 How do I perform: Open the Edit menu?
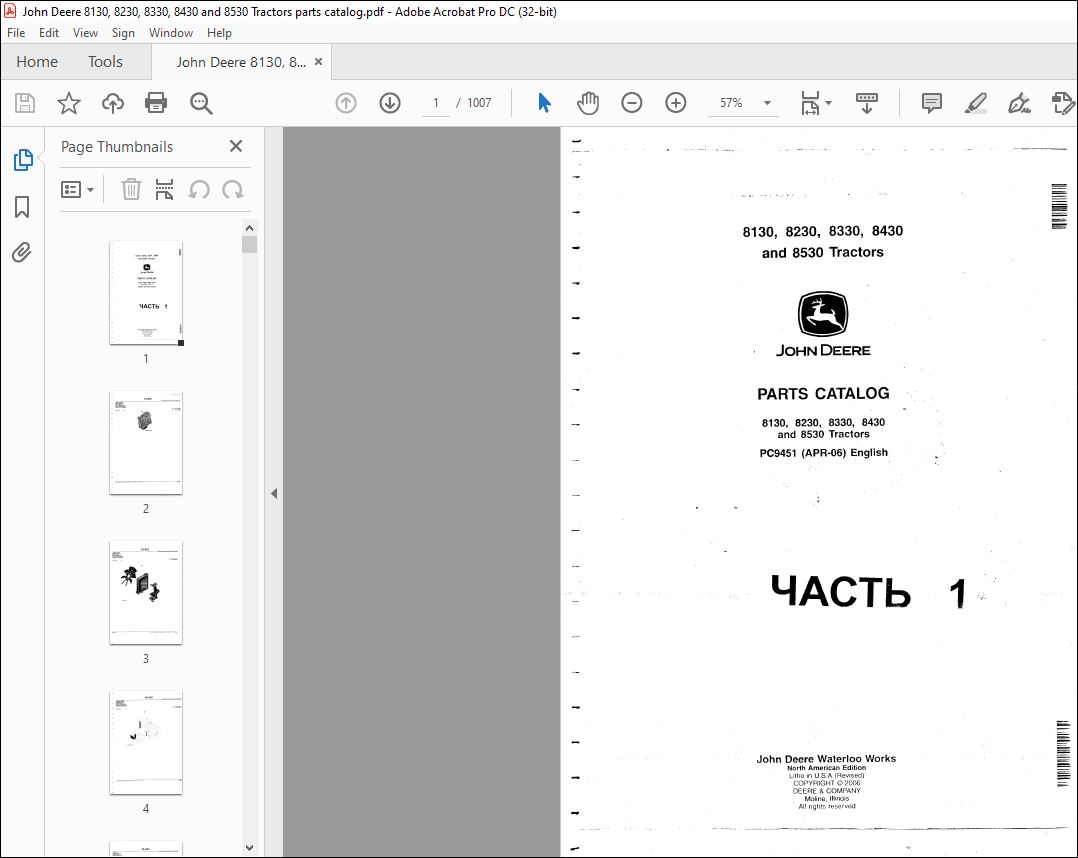coord(49,32)
